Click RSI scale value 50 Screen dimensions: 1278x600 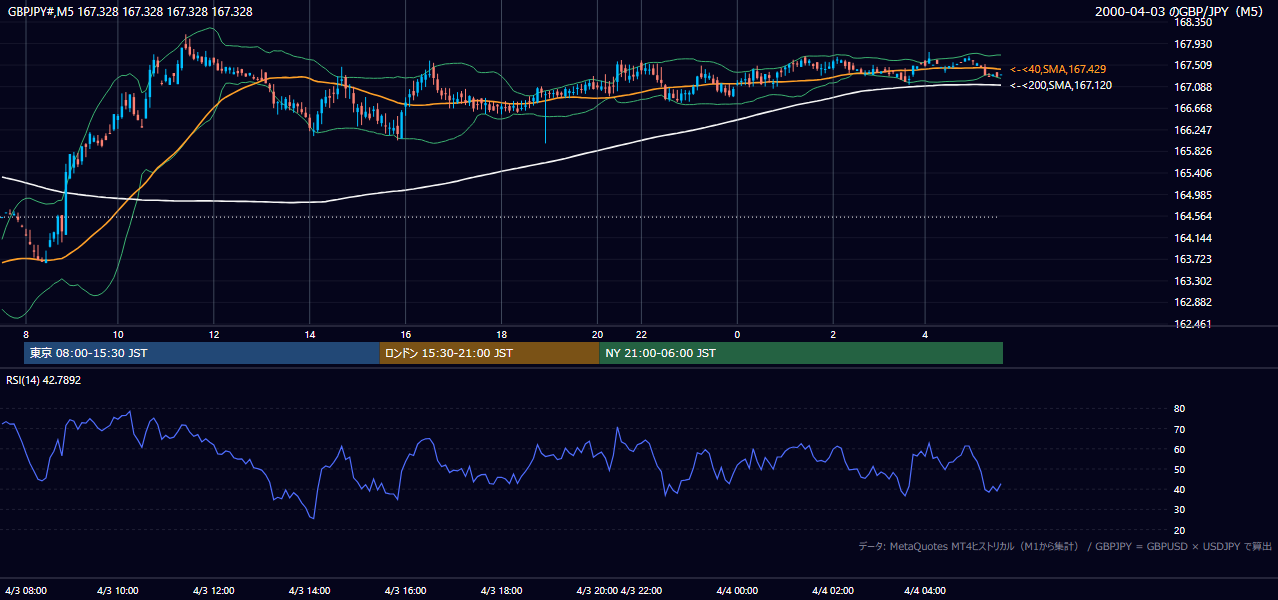click(1179, 469)
